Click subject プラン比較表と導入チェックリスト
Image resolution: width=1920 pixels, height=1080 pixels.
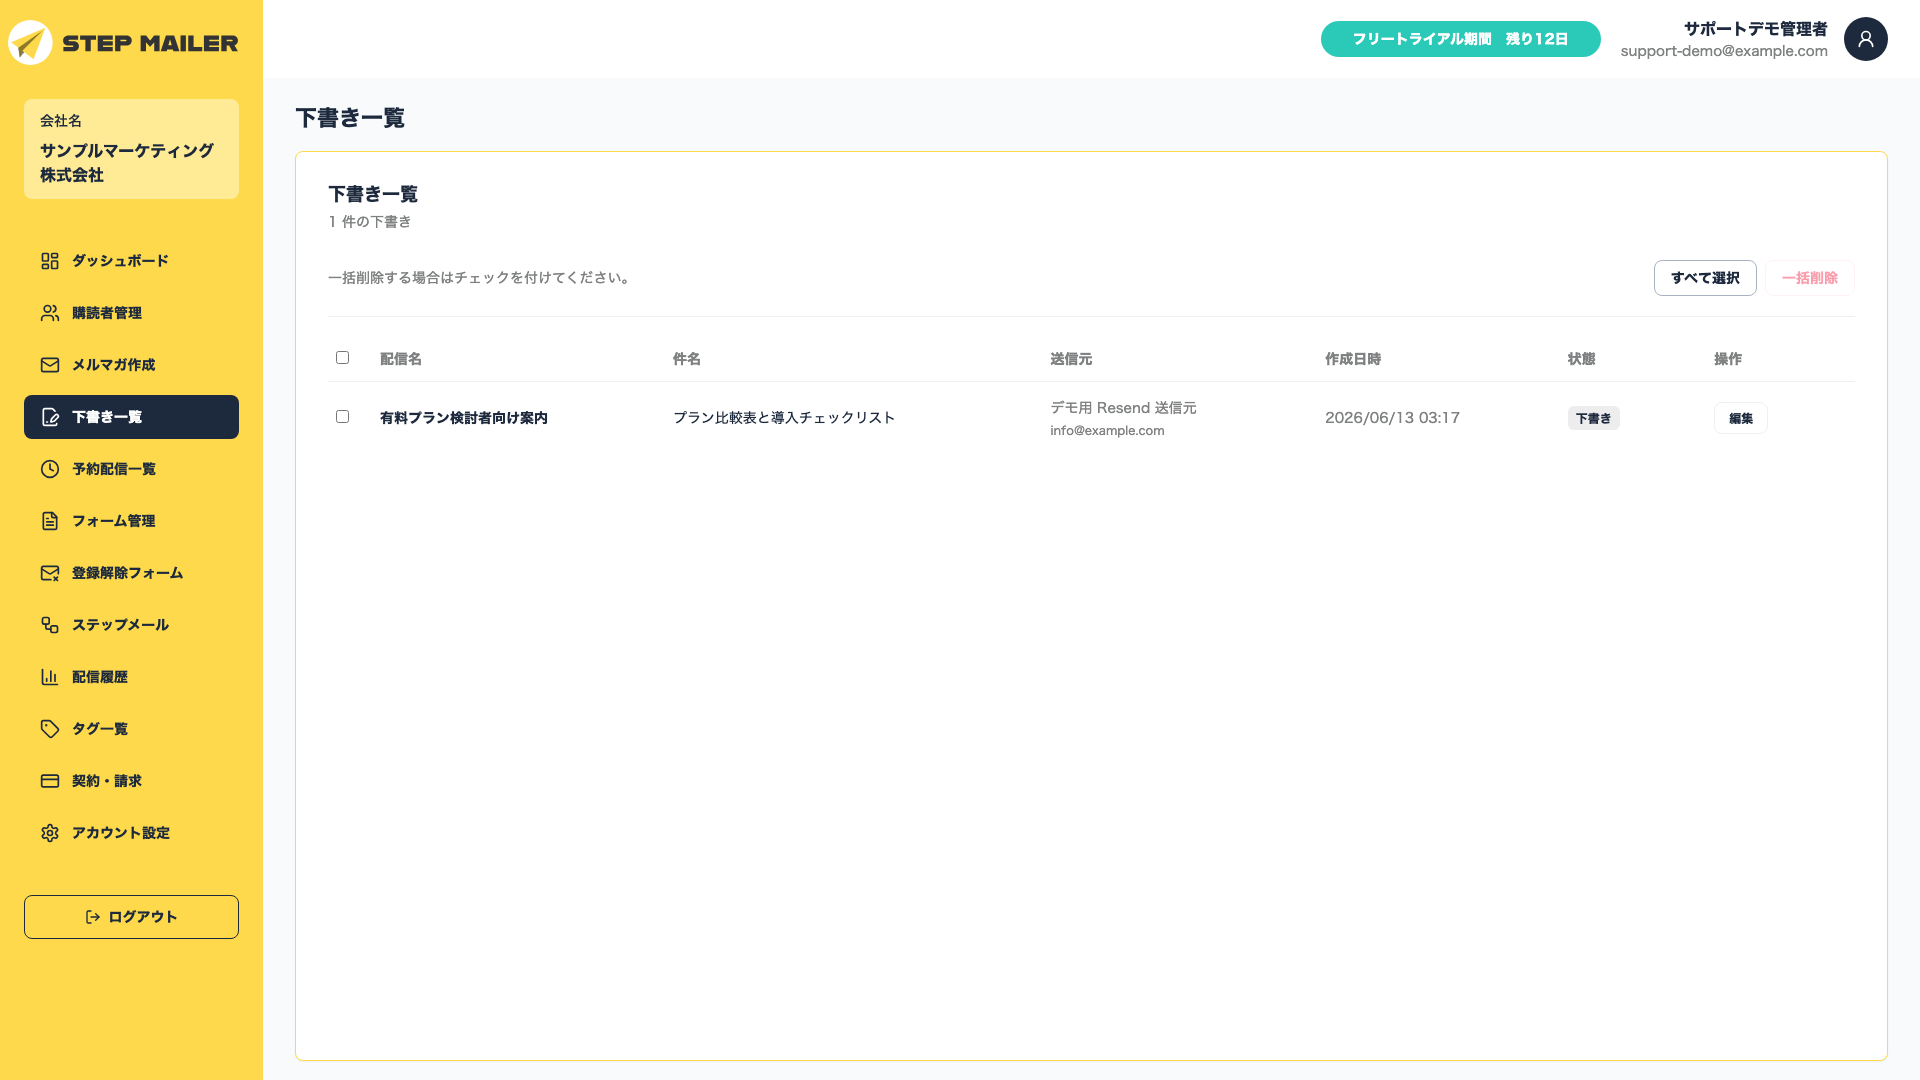[x=784, y=418]
